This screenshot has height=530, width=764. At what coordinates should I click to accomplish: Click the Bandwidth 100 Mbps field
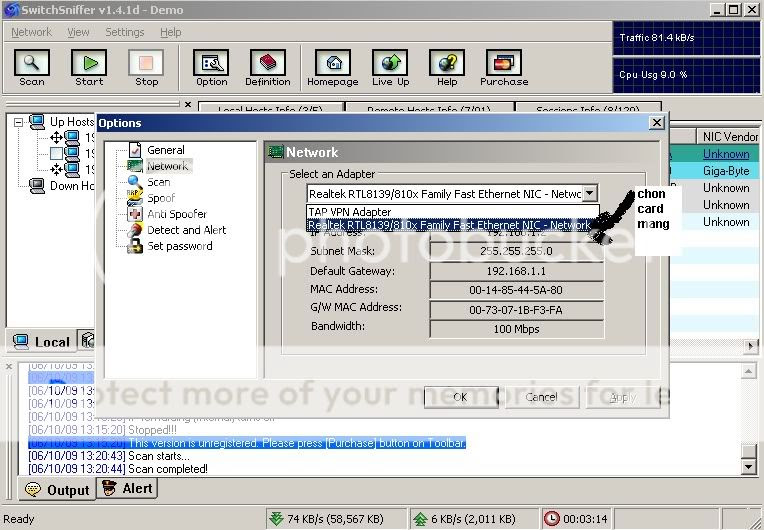(516, 329)
